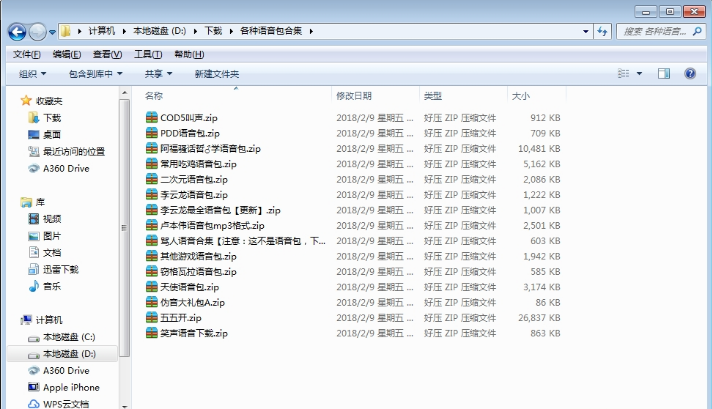Select the COD5叫声.zip file icon
Screen dimensions: 712x409
(152, 118)
